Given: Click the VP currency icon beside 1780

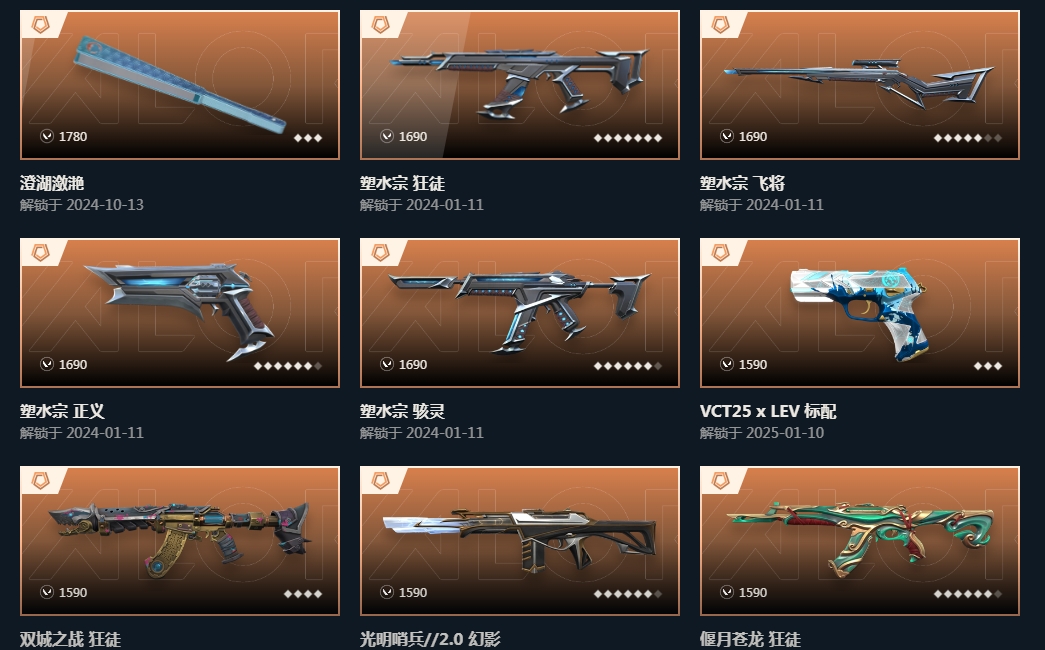Looking at the screenshot, I should coord(47,136).
